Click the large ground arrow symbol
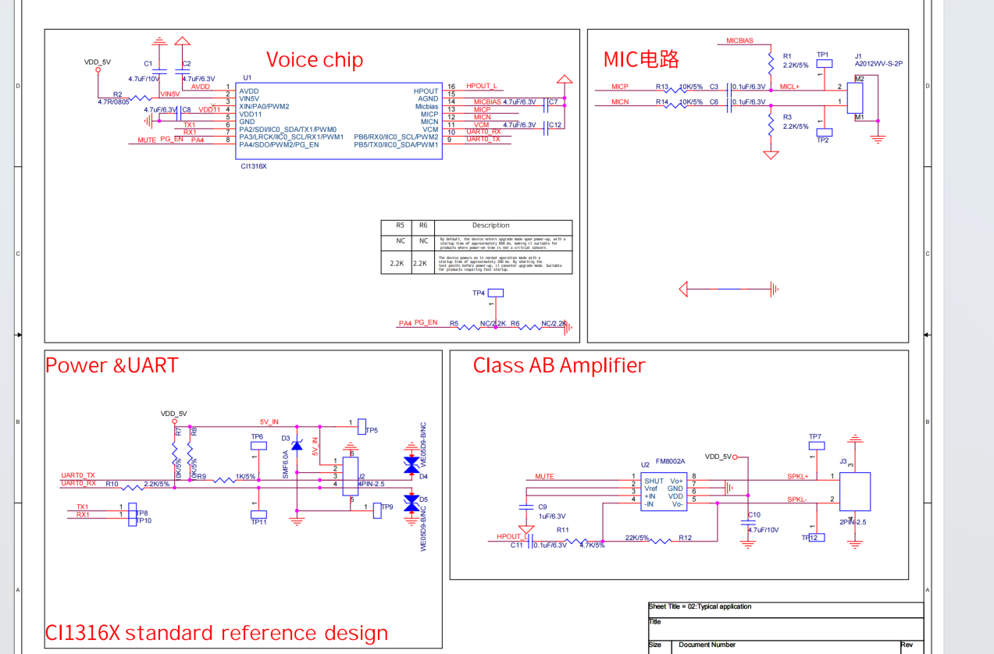 728,290
